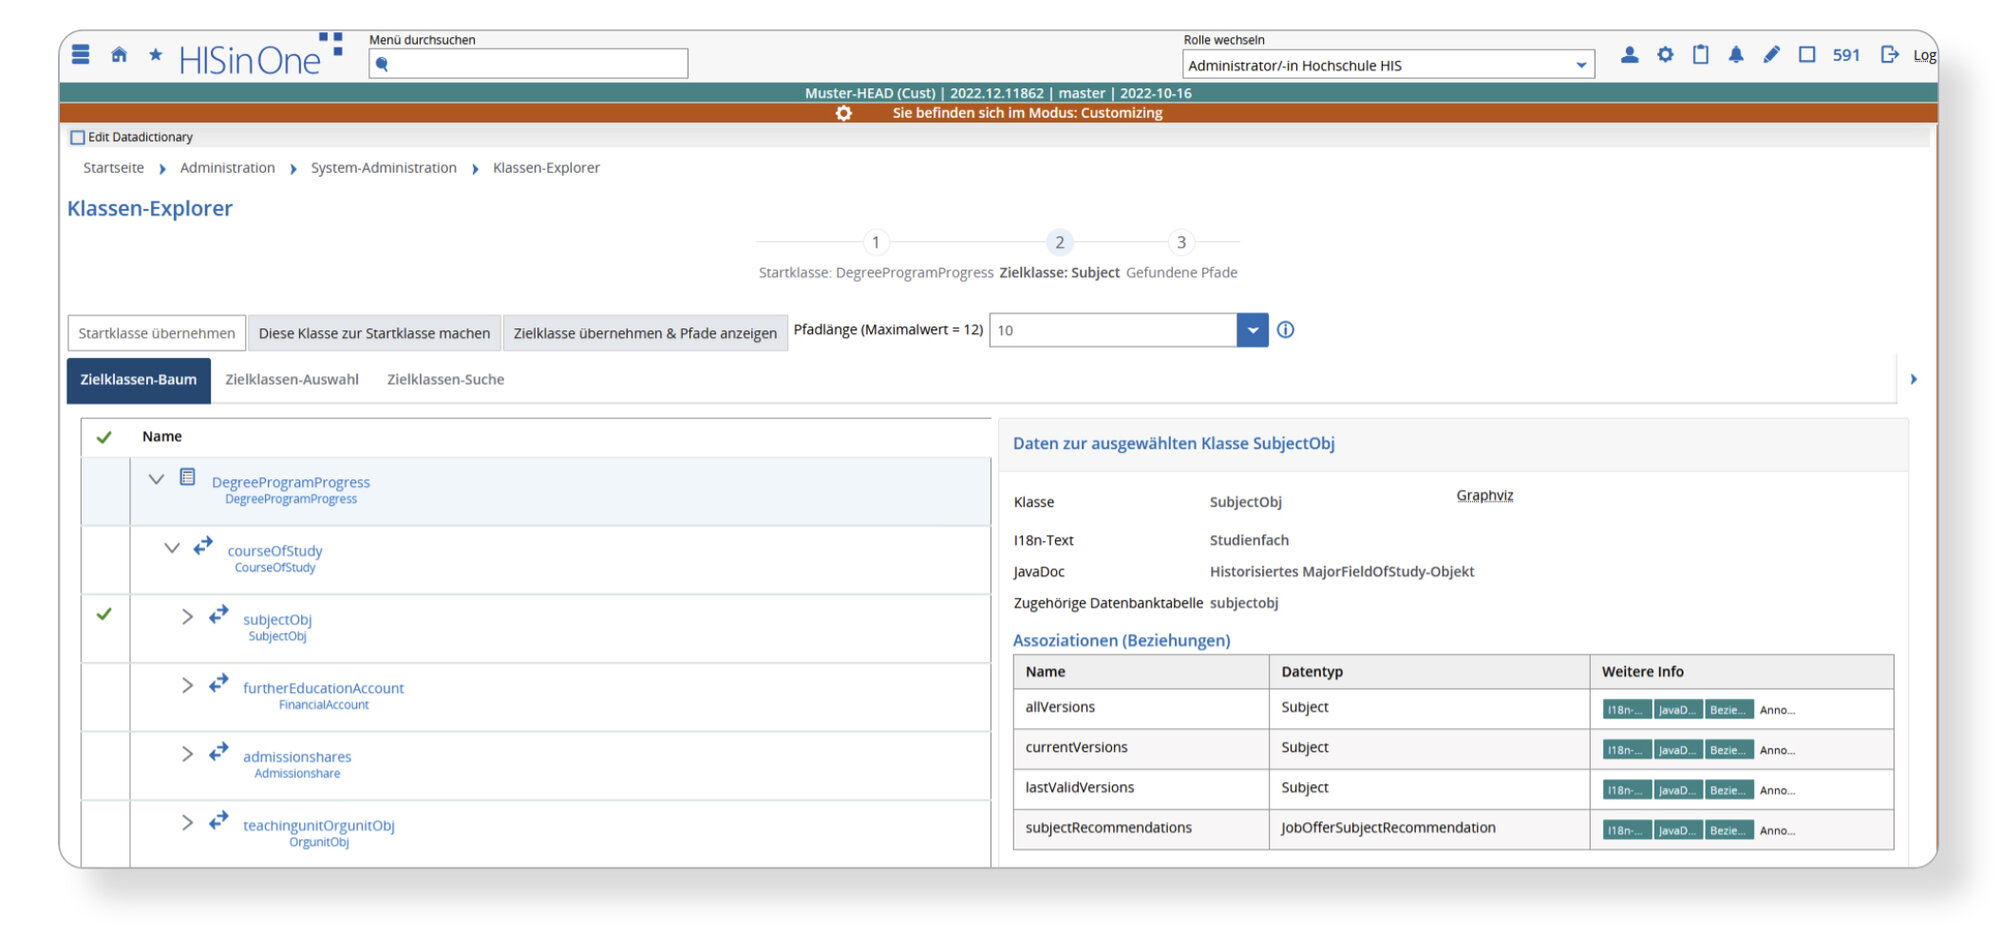
Task: Click the session counter 591
Action: point(1846,55)
